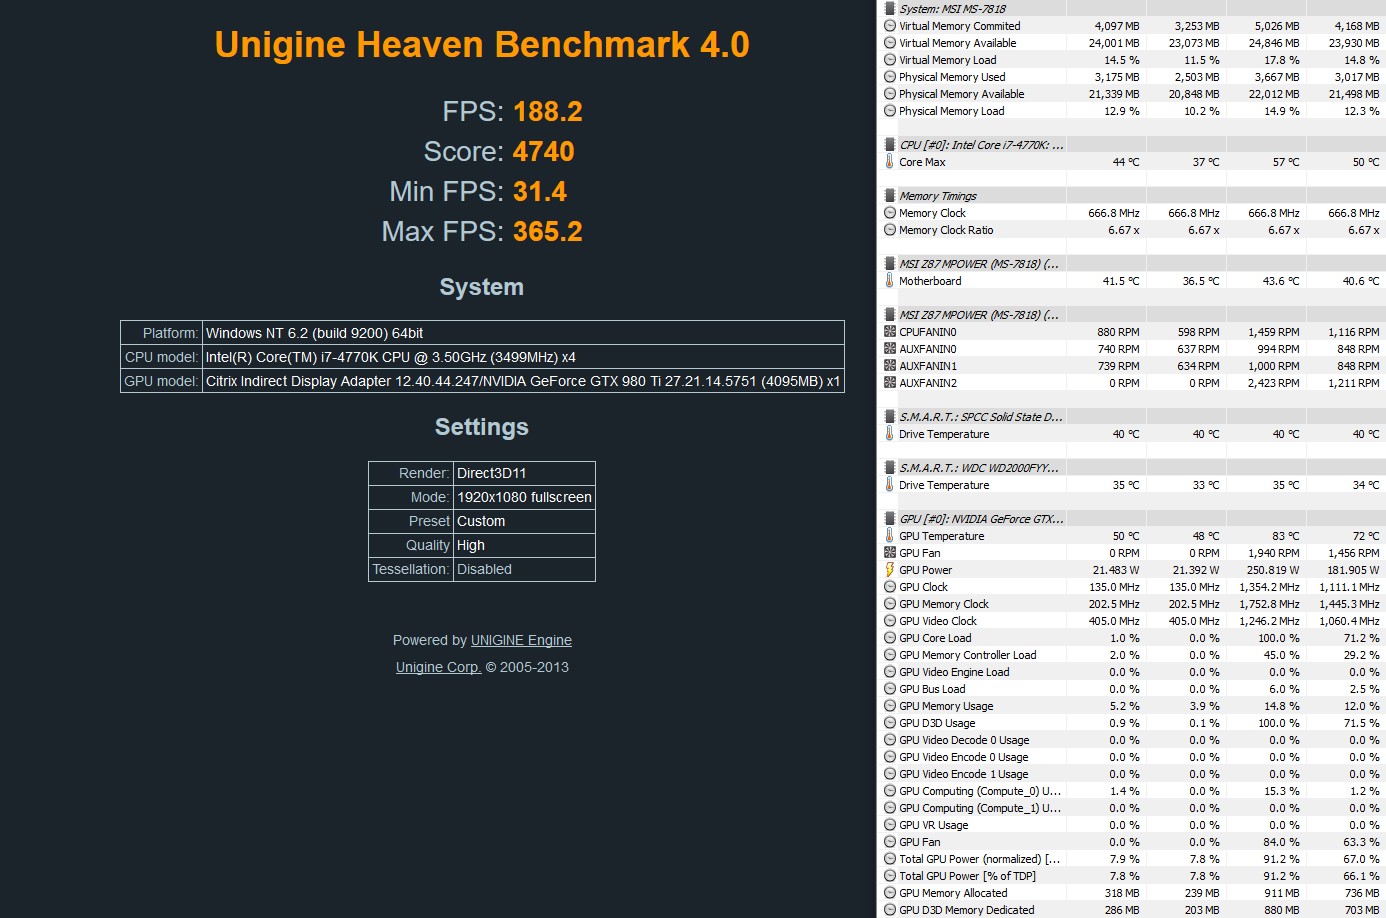Viewport: 1386px width, 918px height.
Task: Click the GPU Memory Controller Load label
Action: [x=967, y=655]
